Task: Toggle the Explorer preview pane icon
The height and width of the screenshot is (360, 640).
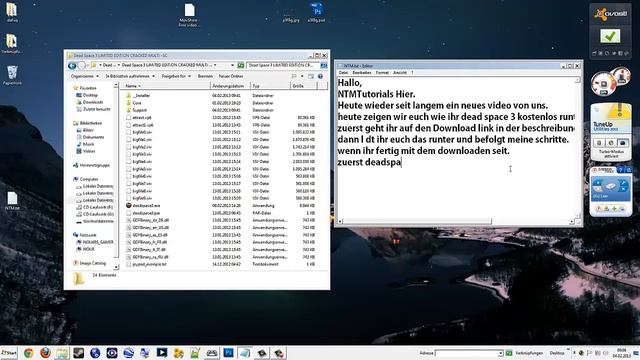Action: (x=311, y=76)
